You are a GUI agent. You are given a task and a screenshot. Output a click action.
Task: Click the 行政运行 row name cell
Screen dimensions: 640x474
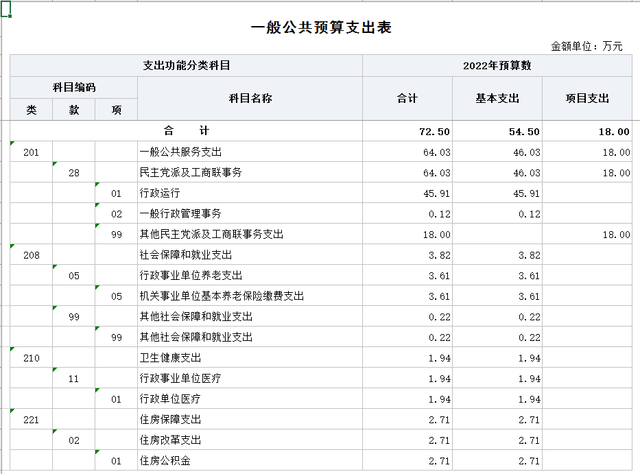coord(250,193)
